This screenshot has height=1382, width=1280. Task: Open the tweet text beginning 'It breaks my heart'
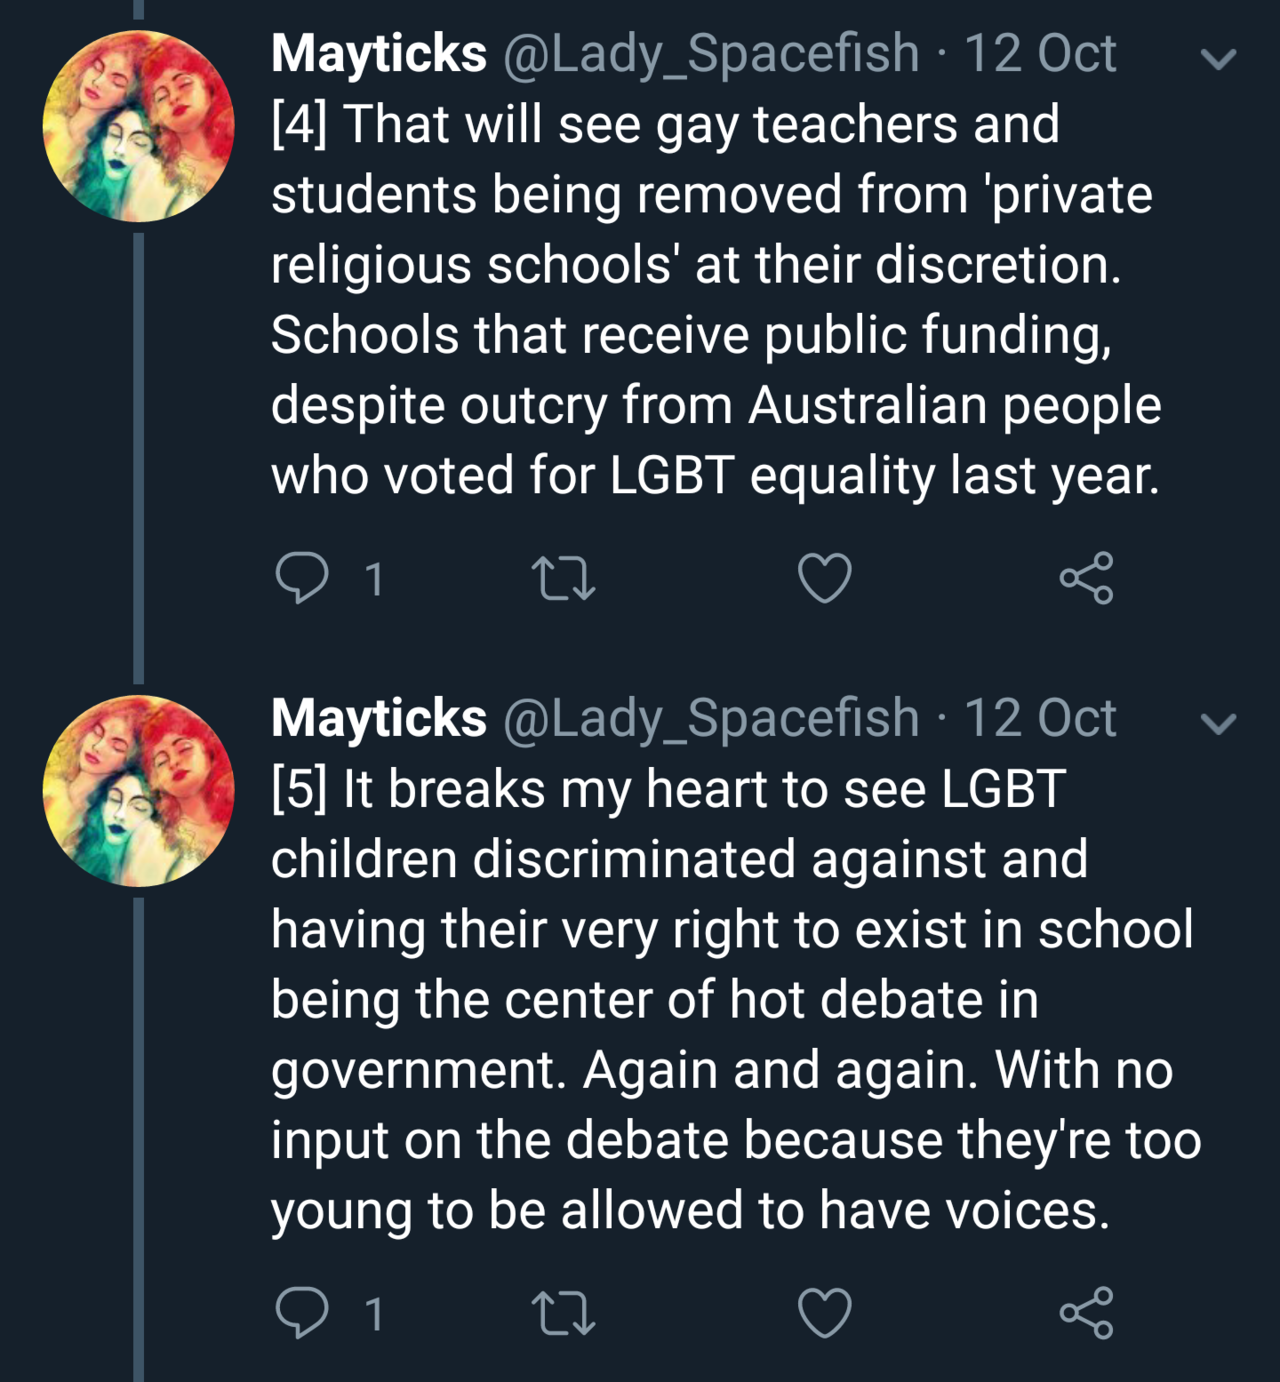click(x=735, y=1000)
